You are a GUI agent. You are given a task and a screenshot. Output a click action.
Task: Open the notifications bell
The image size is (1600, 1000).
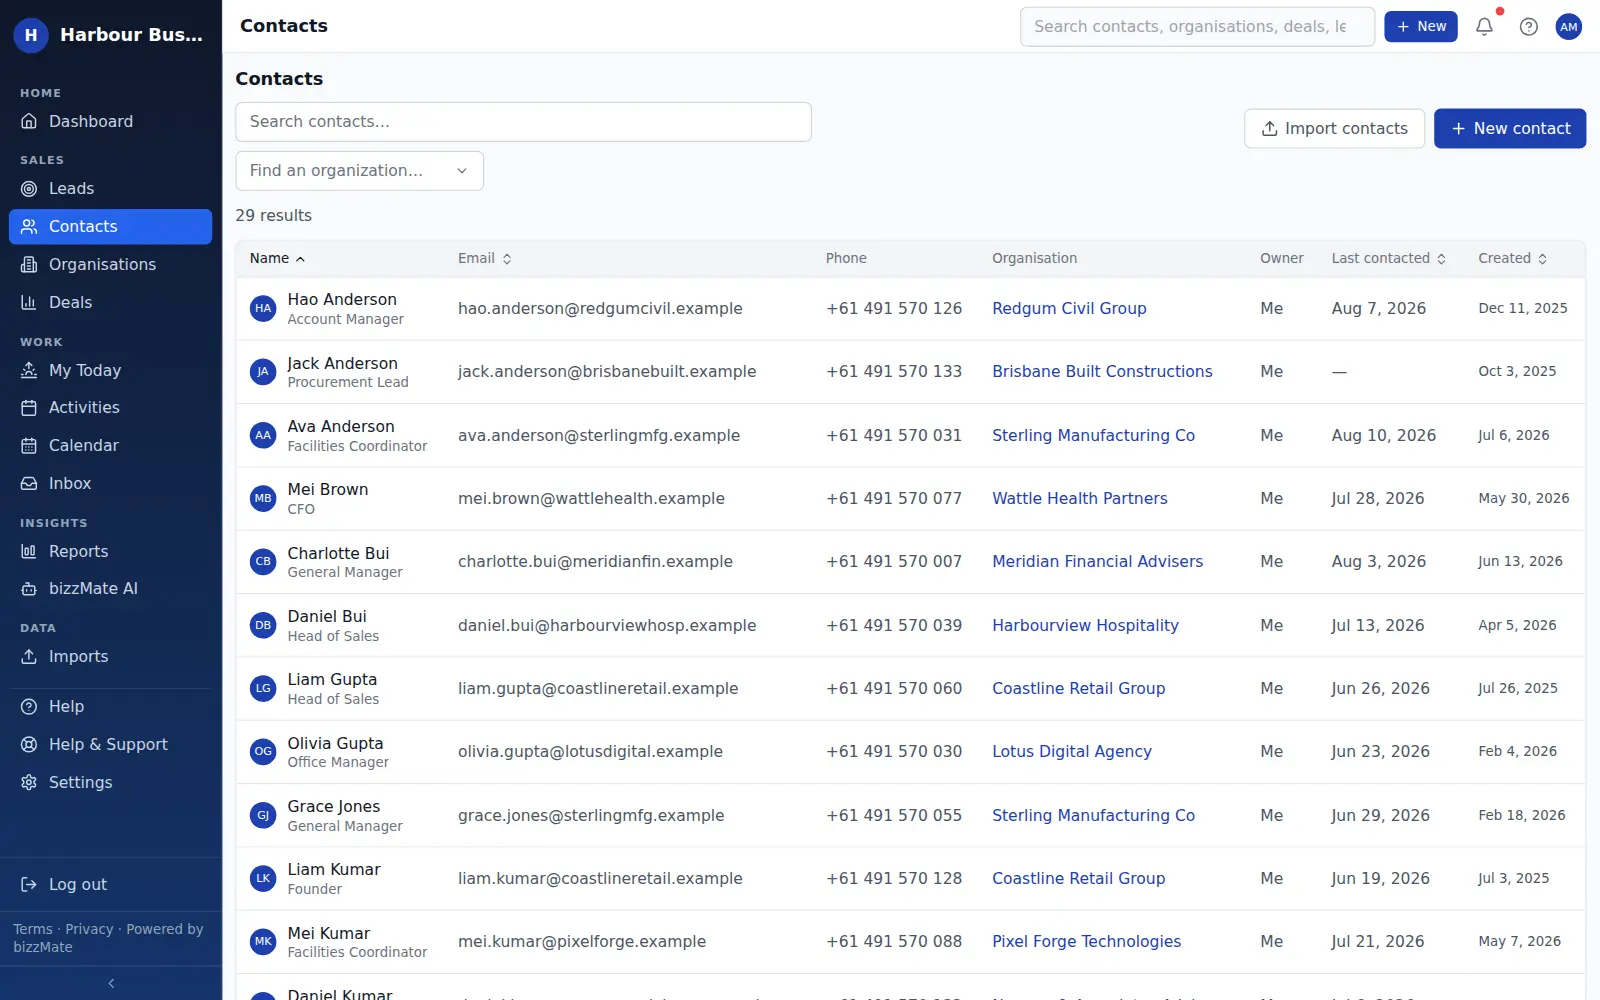(x=1484, y=27)
